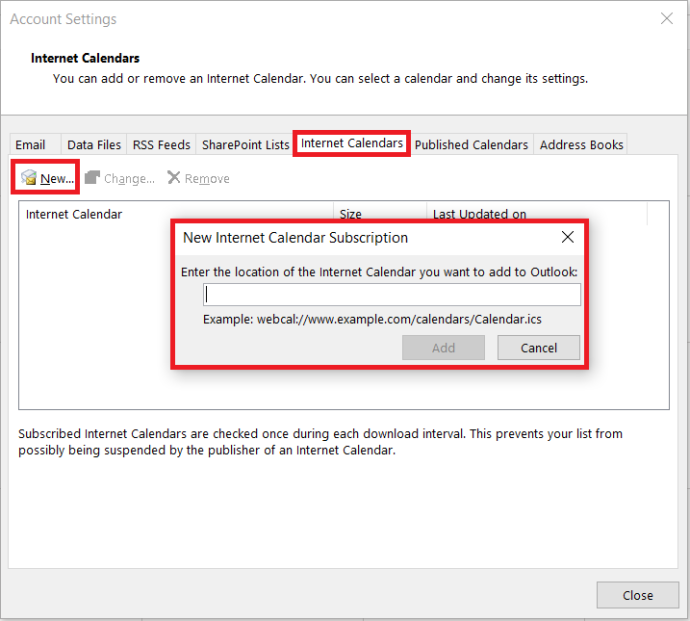Screen dimensions: 690x621
Task: Close the New Internet Calendar Subscription dialog
Action: 567,238
